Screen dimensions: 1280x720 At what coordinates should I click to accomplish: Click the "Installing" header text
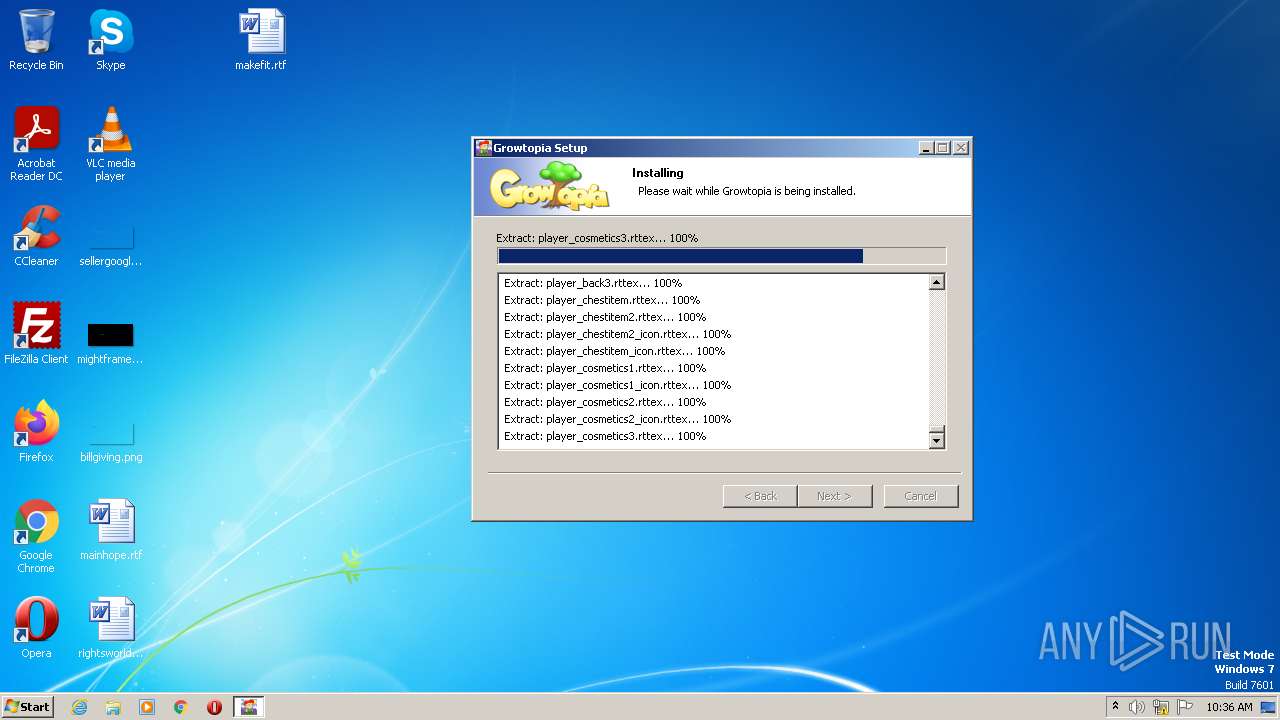[x=658, y=173]
